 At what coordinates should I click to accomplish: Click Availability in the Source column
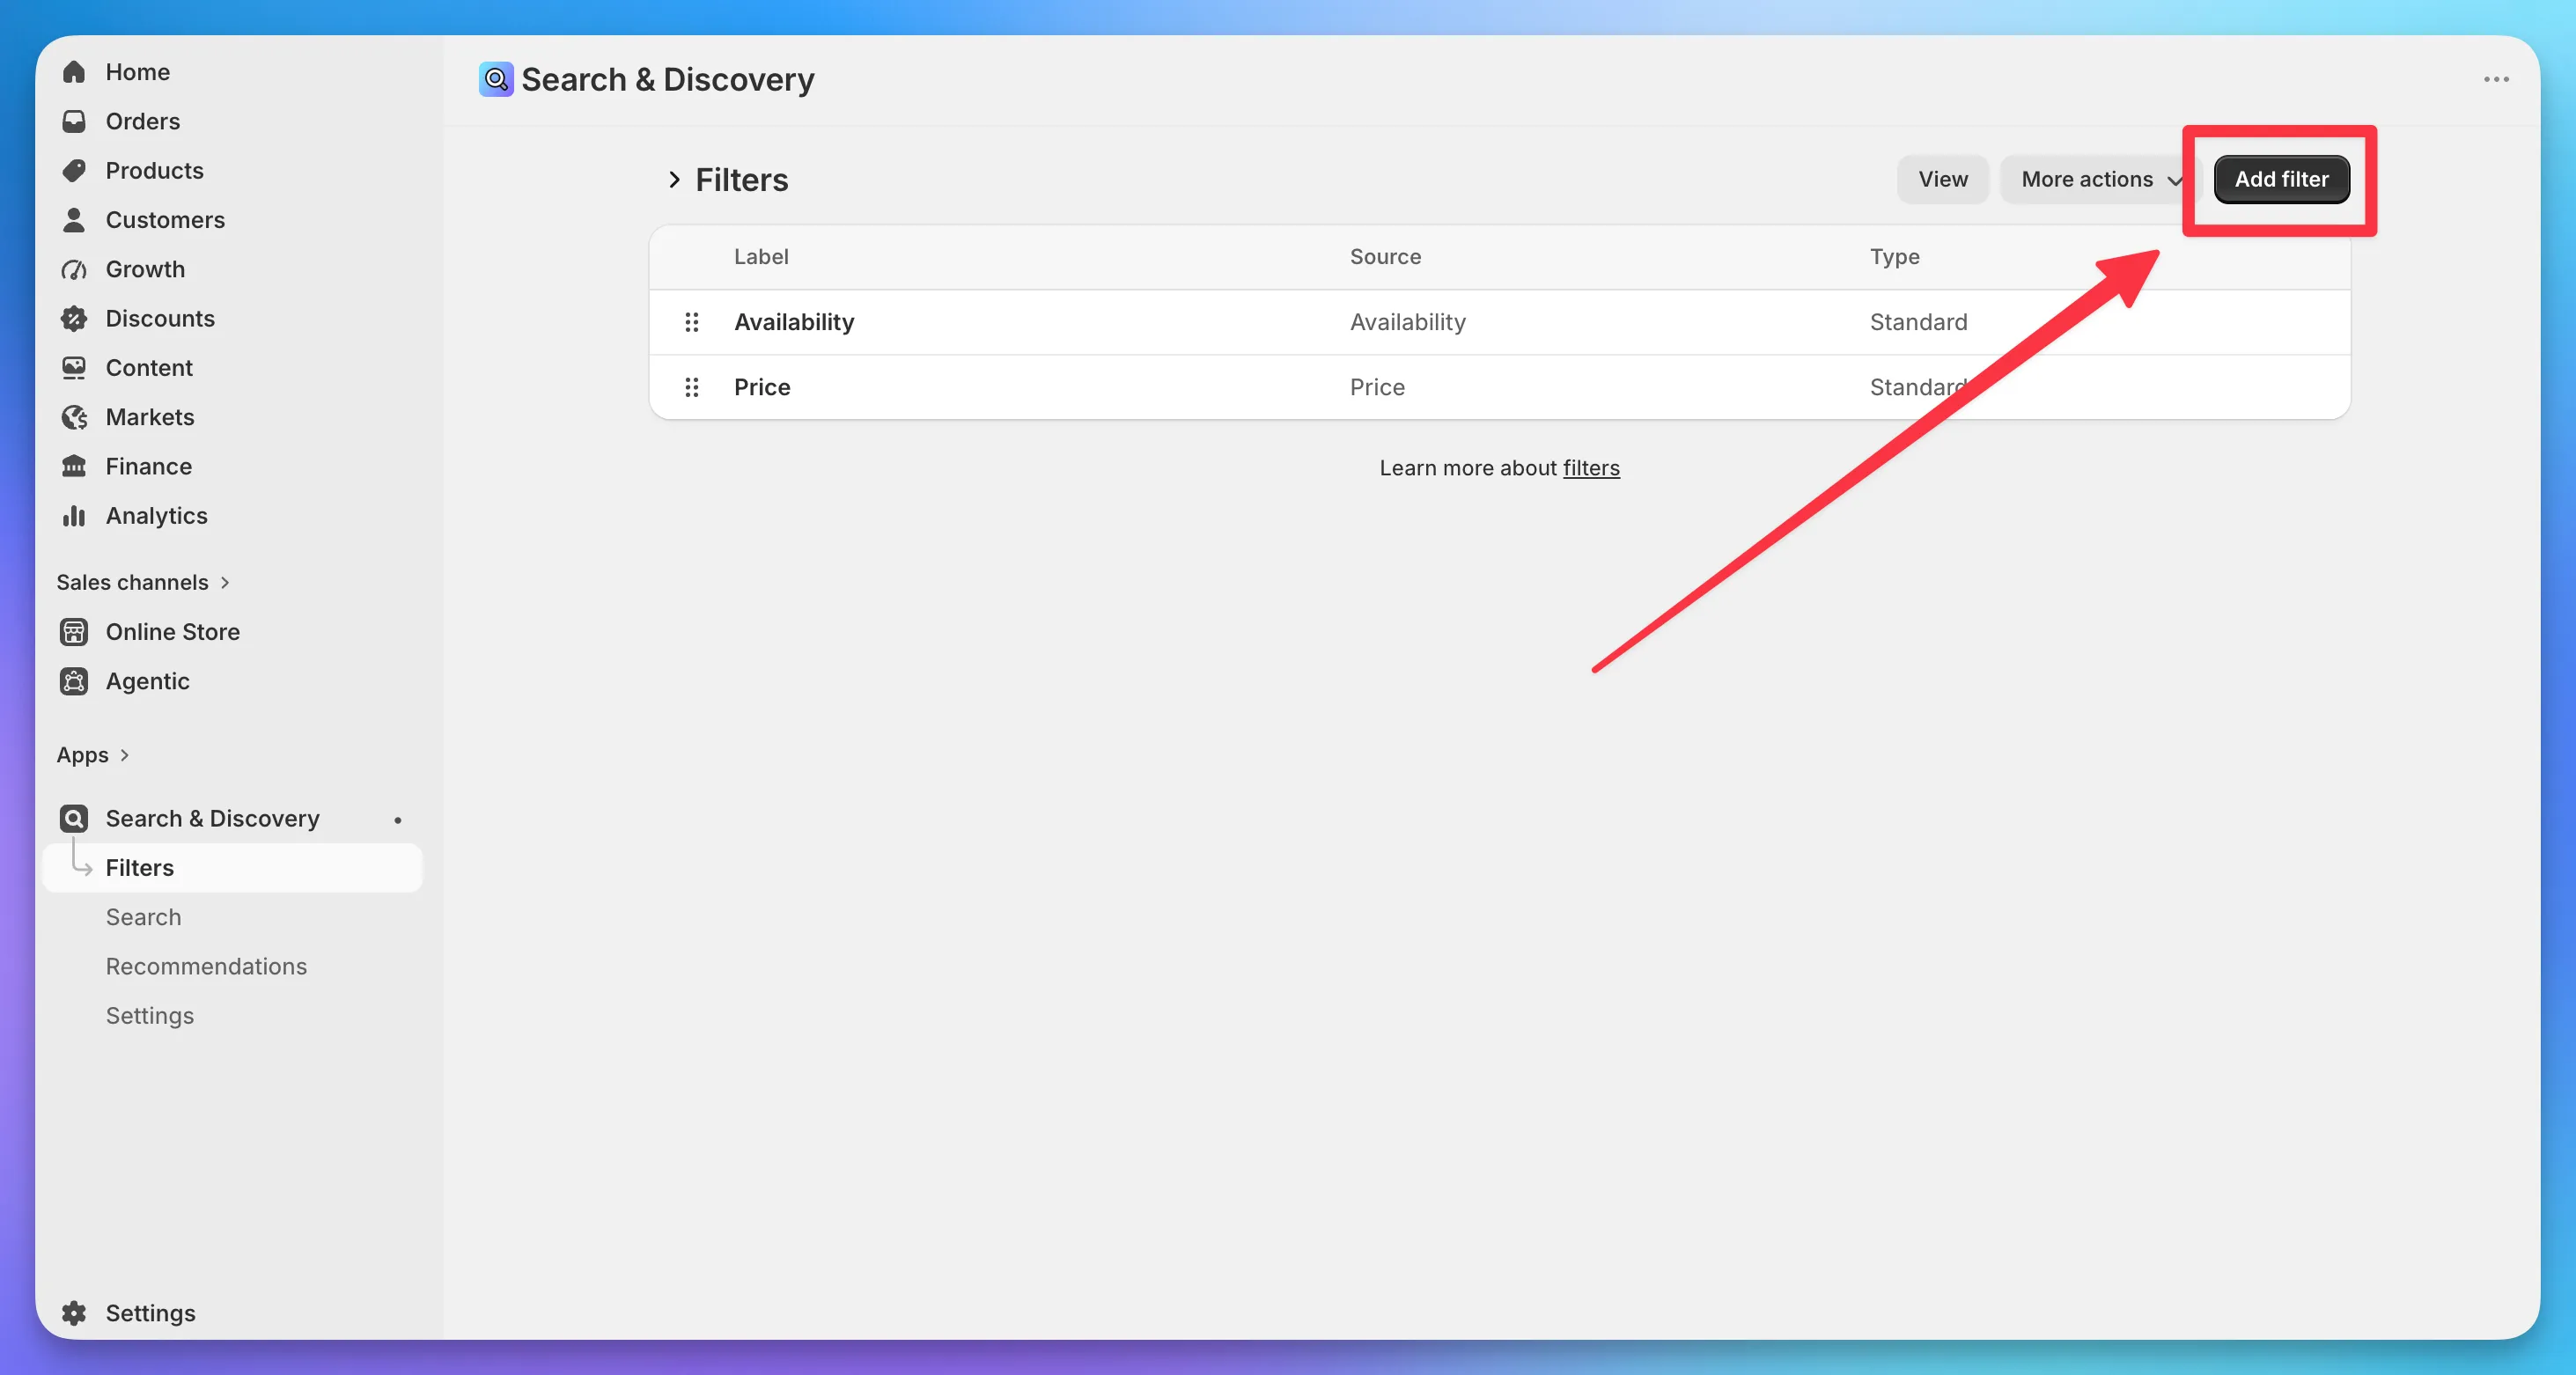coord(1407,322)
